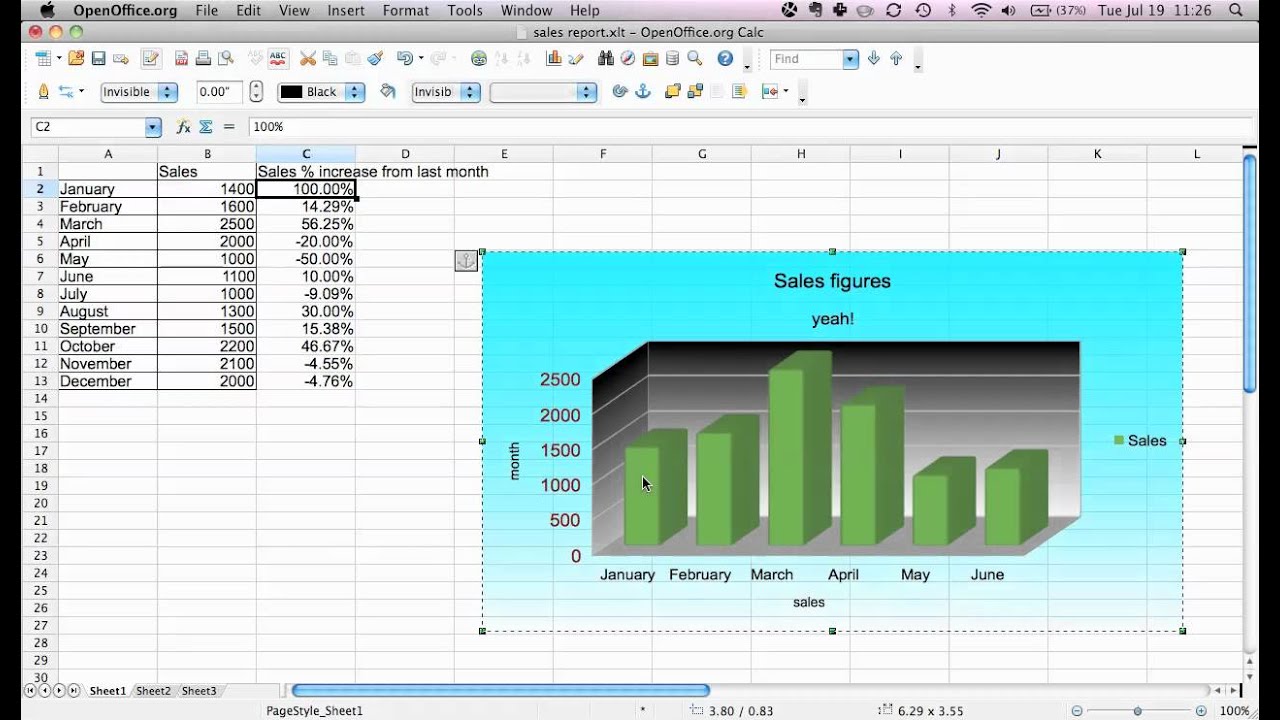Switch to Sheet3 tab

click(x=198, y=691)
